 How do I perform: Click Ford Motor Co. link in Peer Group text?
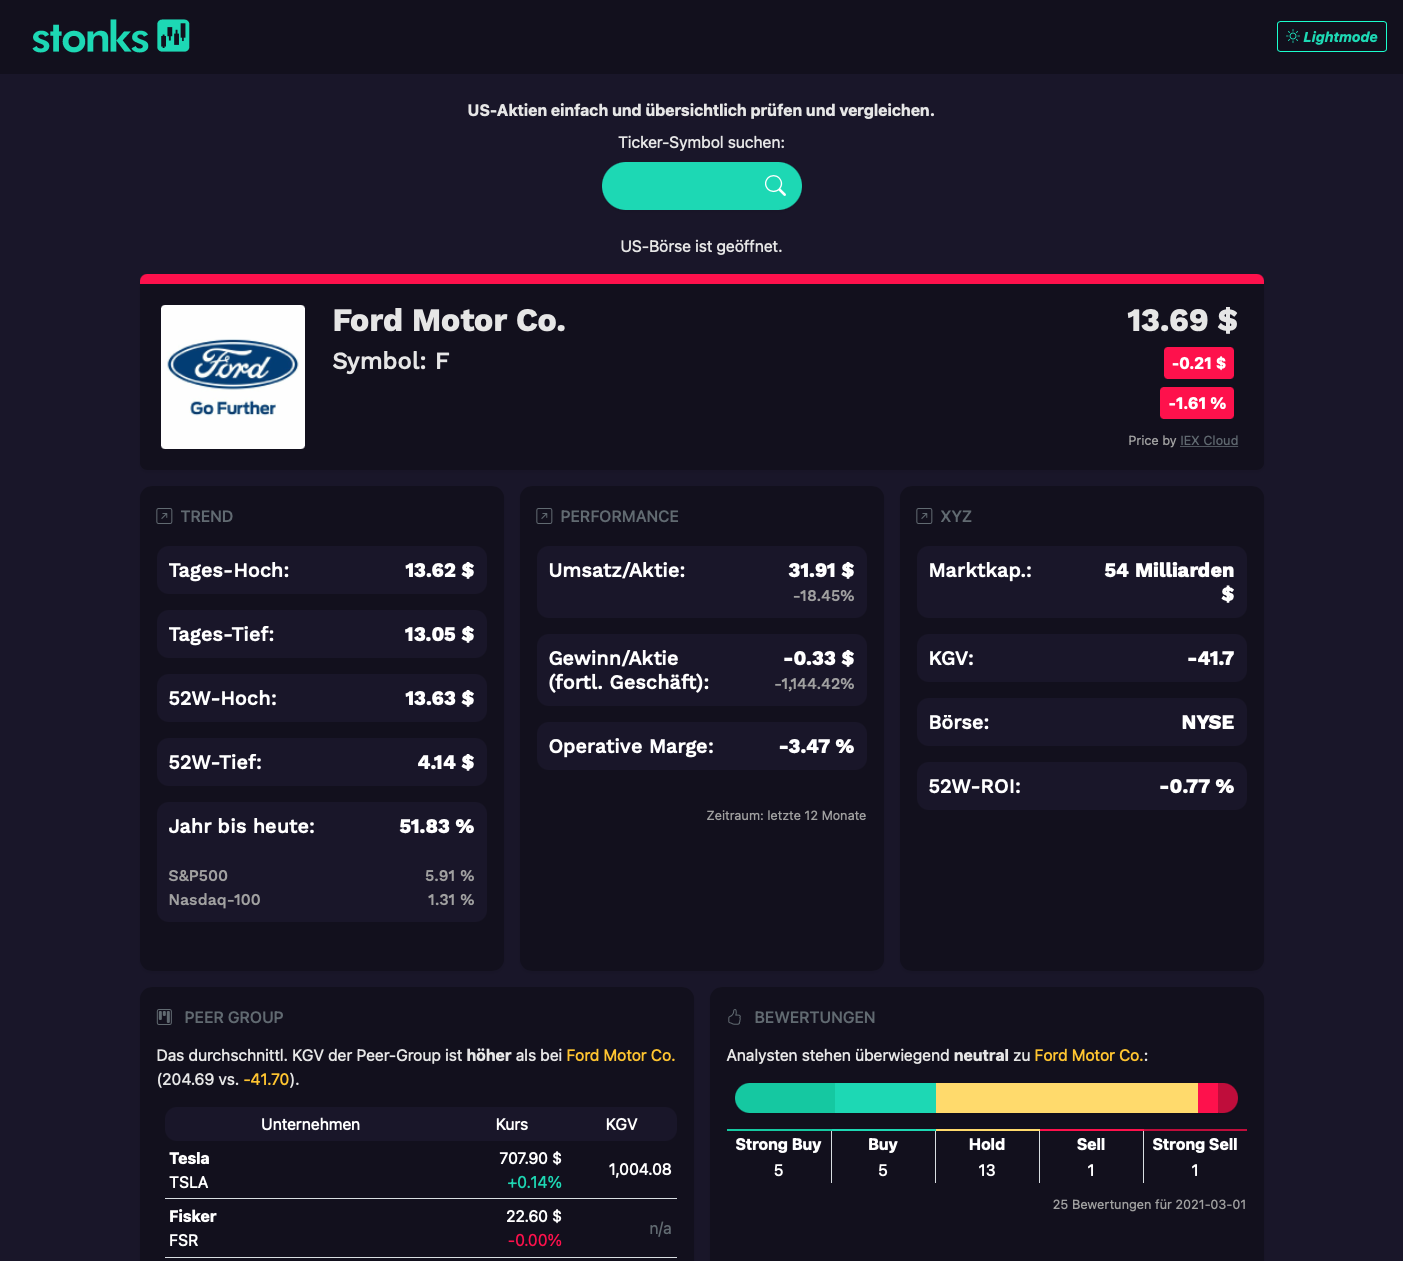[620, 1055]
